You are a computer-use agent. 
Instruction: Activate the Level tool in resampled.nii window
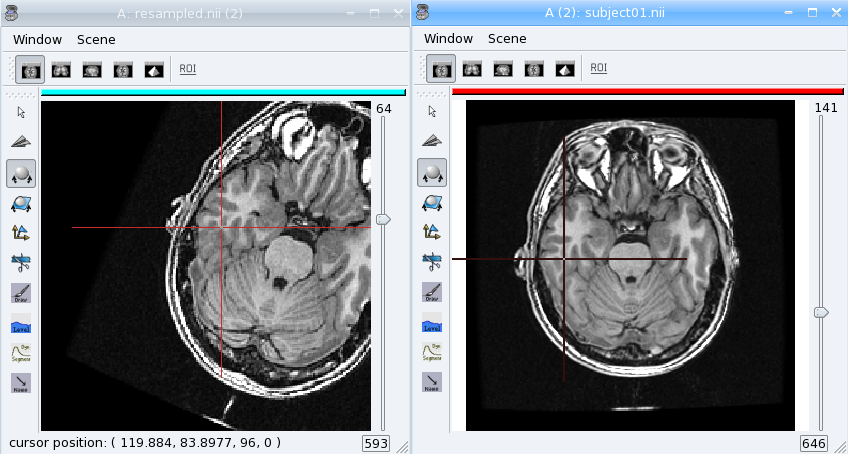point(21,323)
